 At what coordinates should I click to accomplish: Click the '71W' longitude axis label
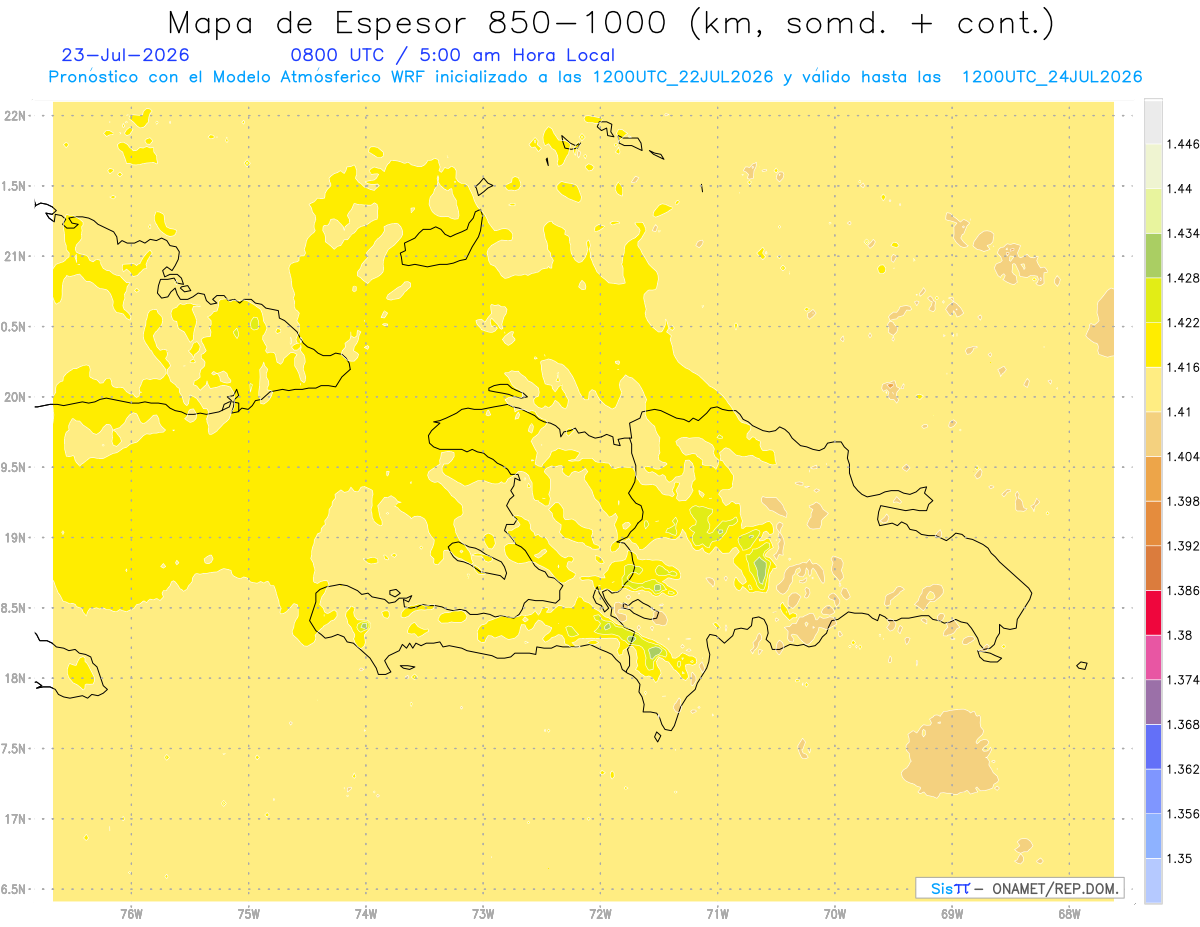click(x=717, y=914)
